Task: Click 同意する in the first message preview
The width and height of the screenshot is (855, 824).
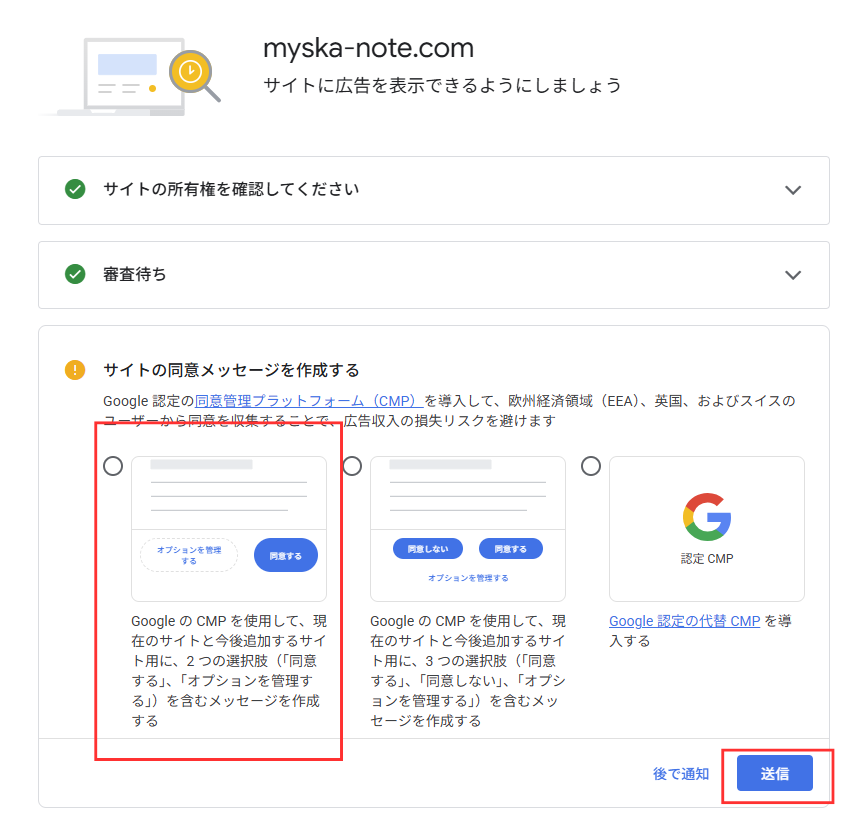Action: tap(284, 555)
